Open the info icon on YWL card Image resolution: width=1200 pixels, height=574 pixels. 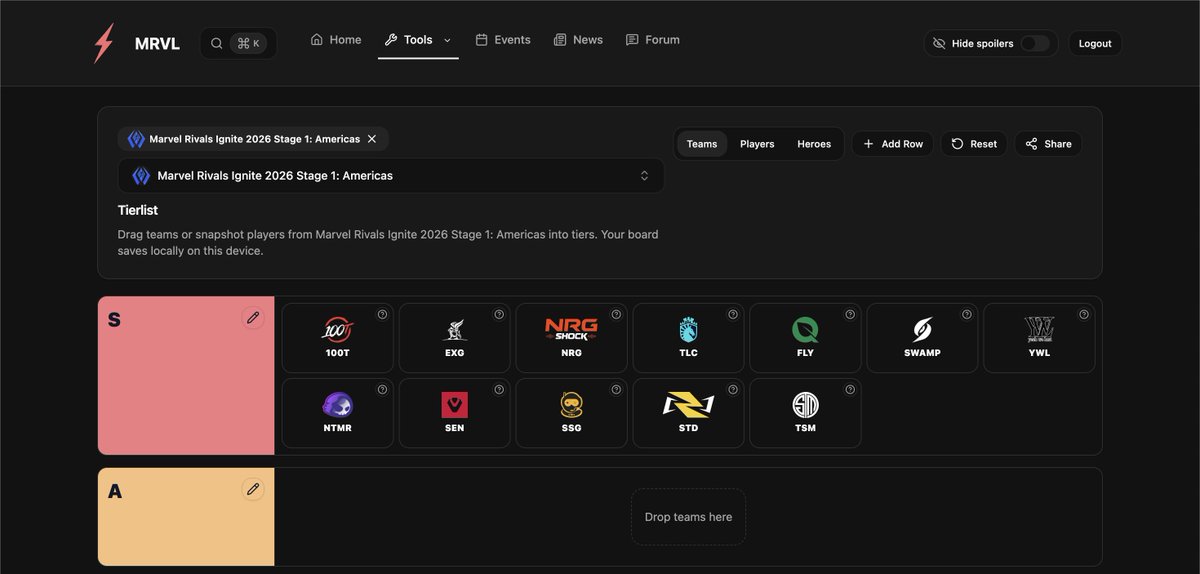pyautogui.click(x=1084, y=314)
